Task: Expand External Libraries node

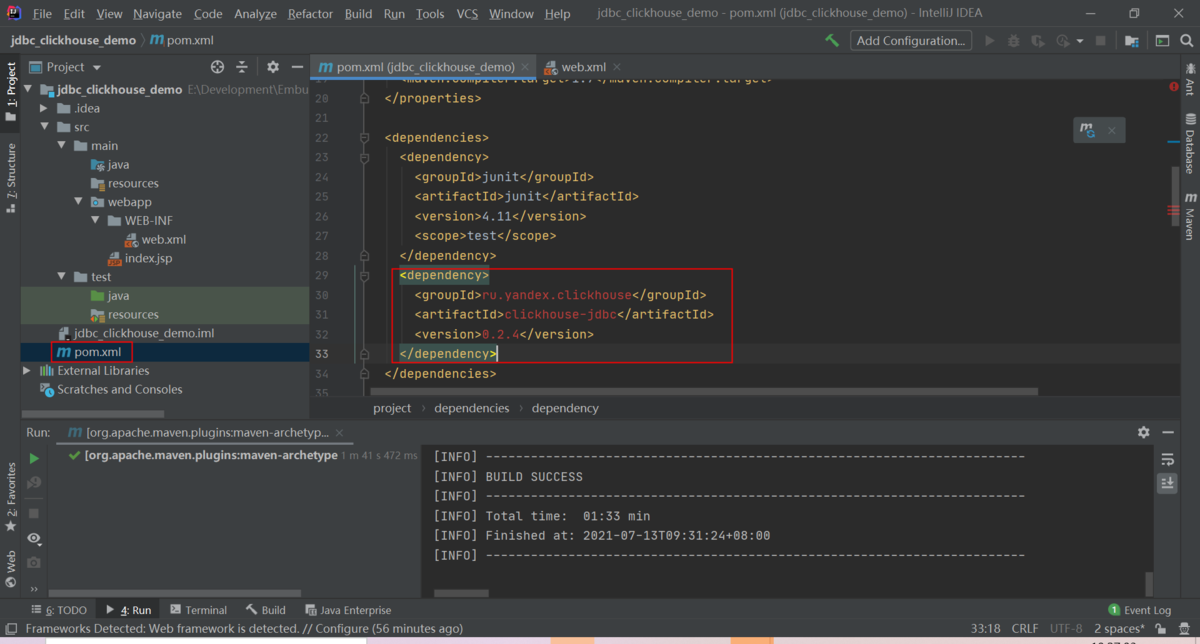Action: pyautogui.click(x=28, y=371)
